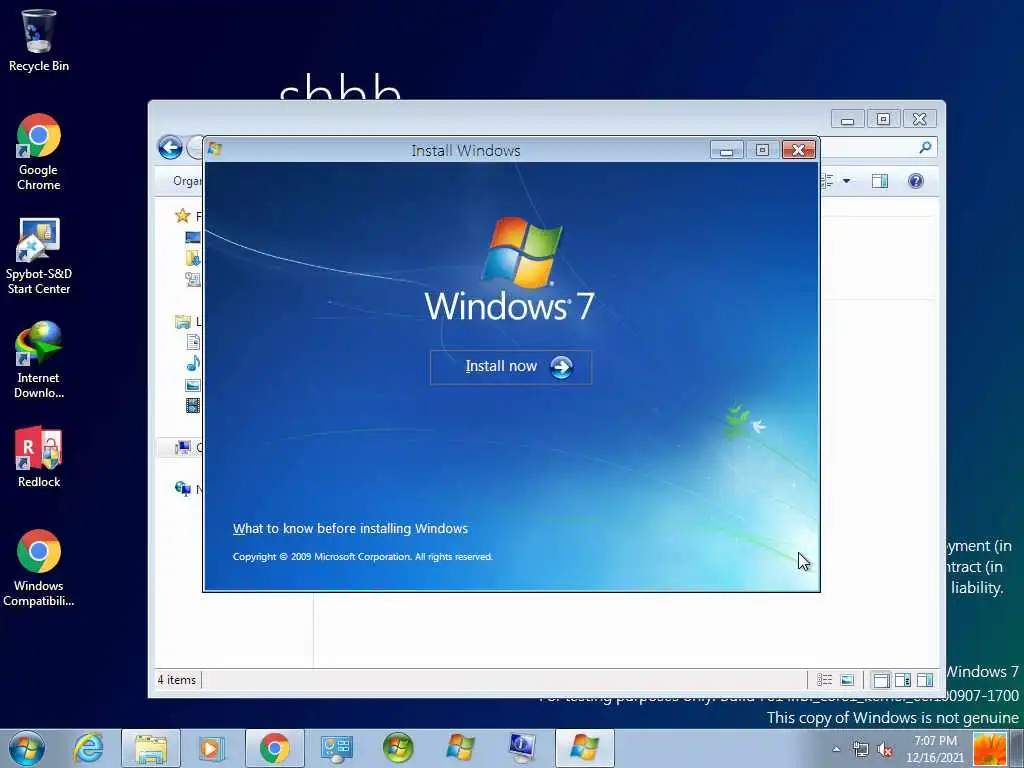The image size is (1024, 768).
Task: Select Favorites star in Explorer navigation pane
Action: point(183,216)
